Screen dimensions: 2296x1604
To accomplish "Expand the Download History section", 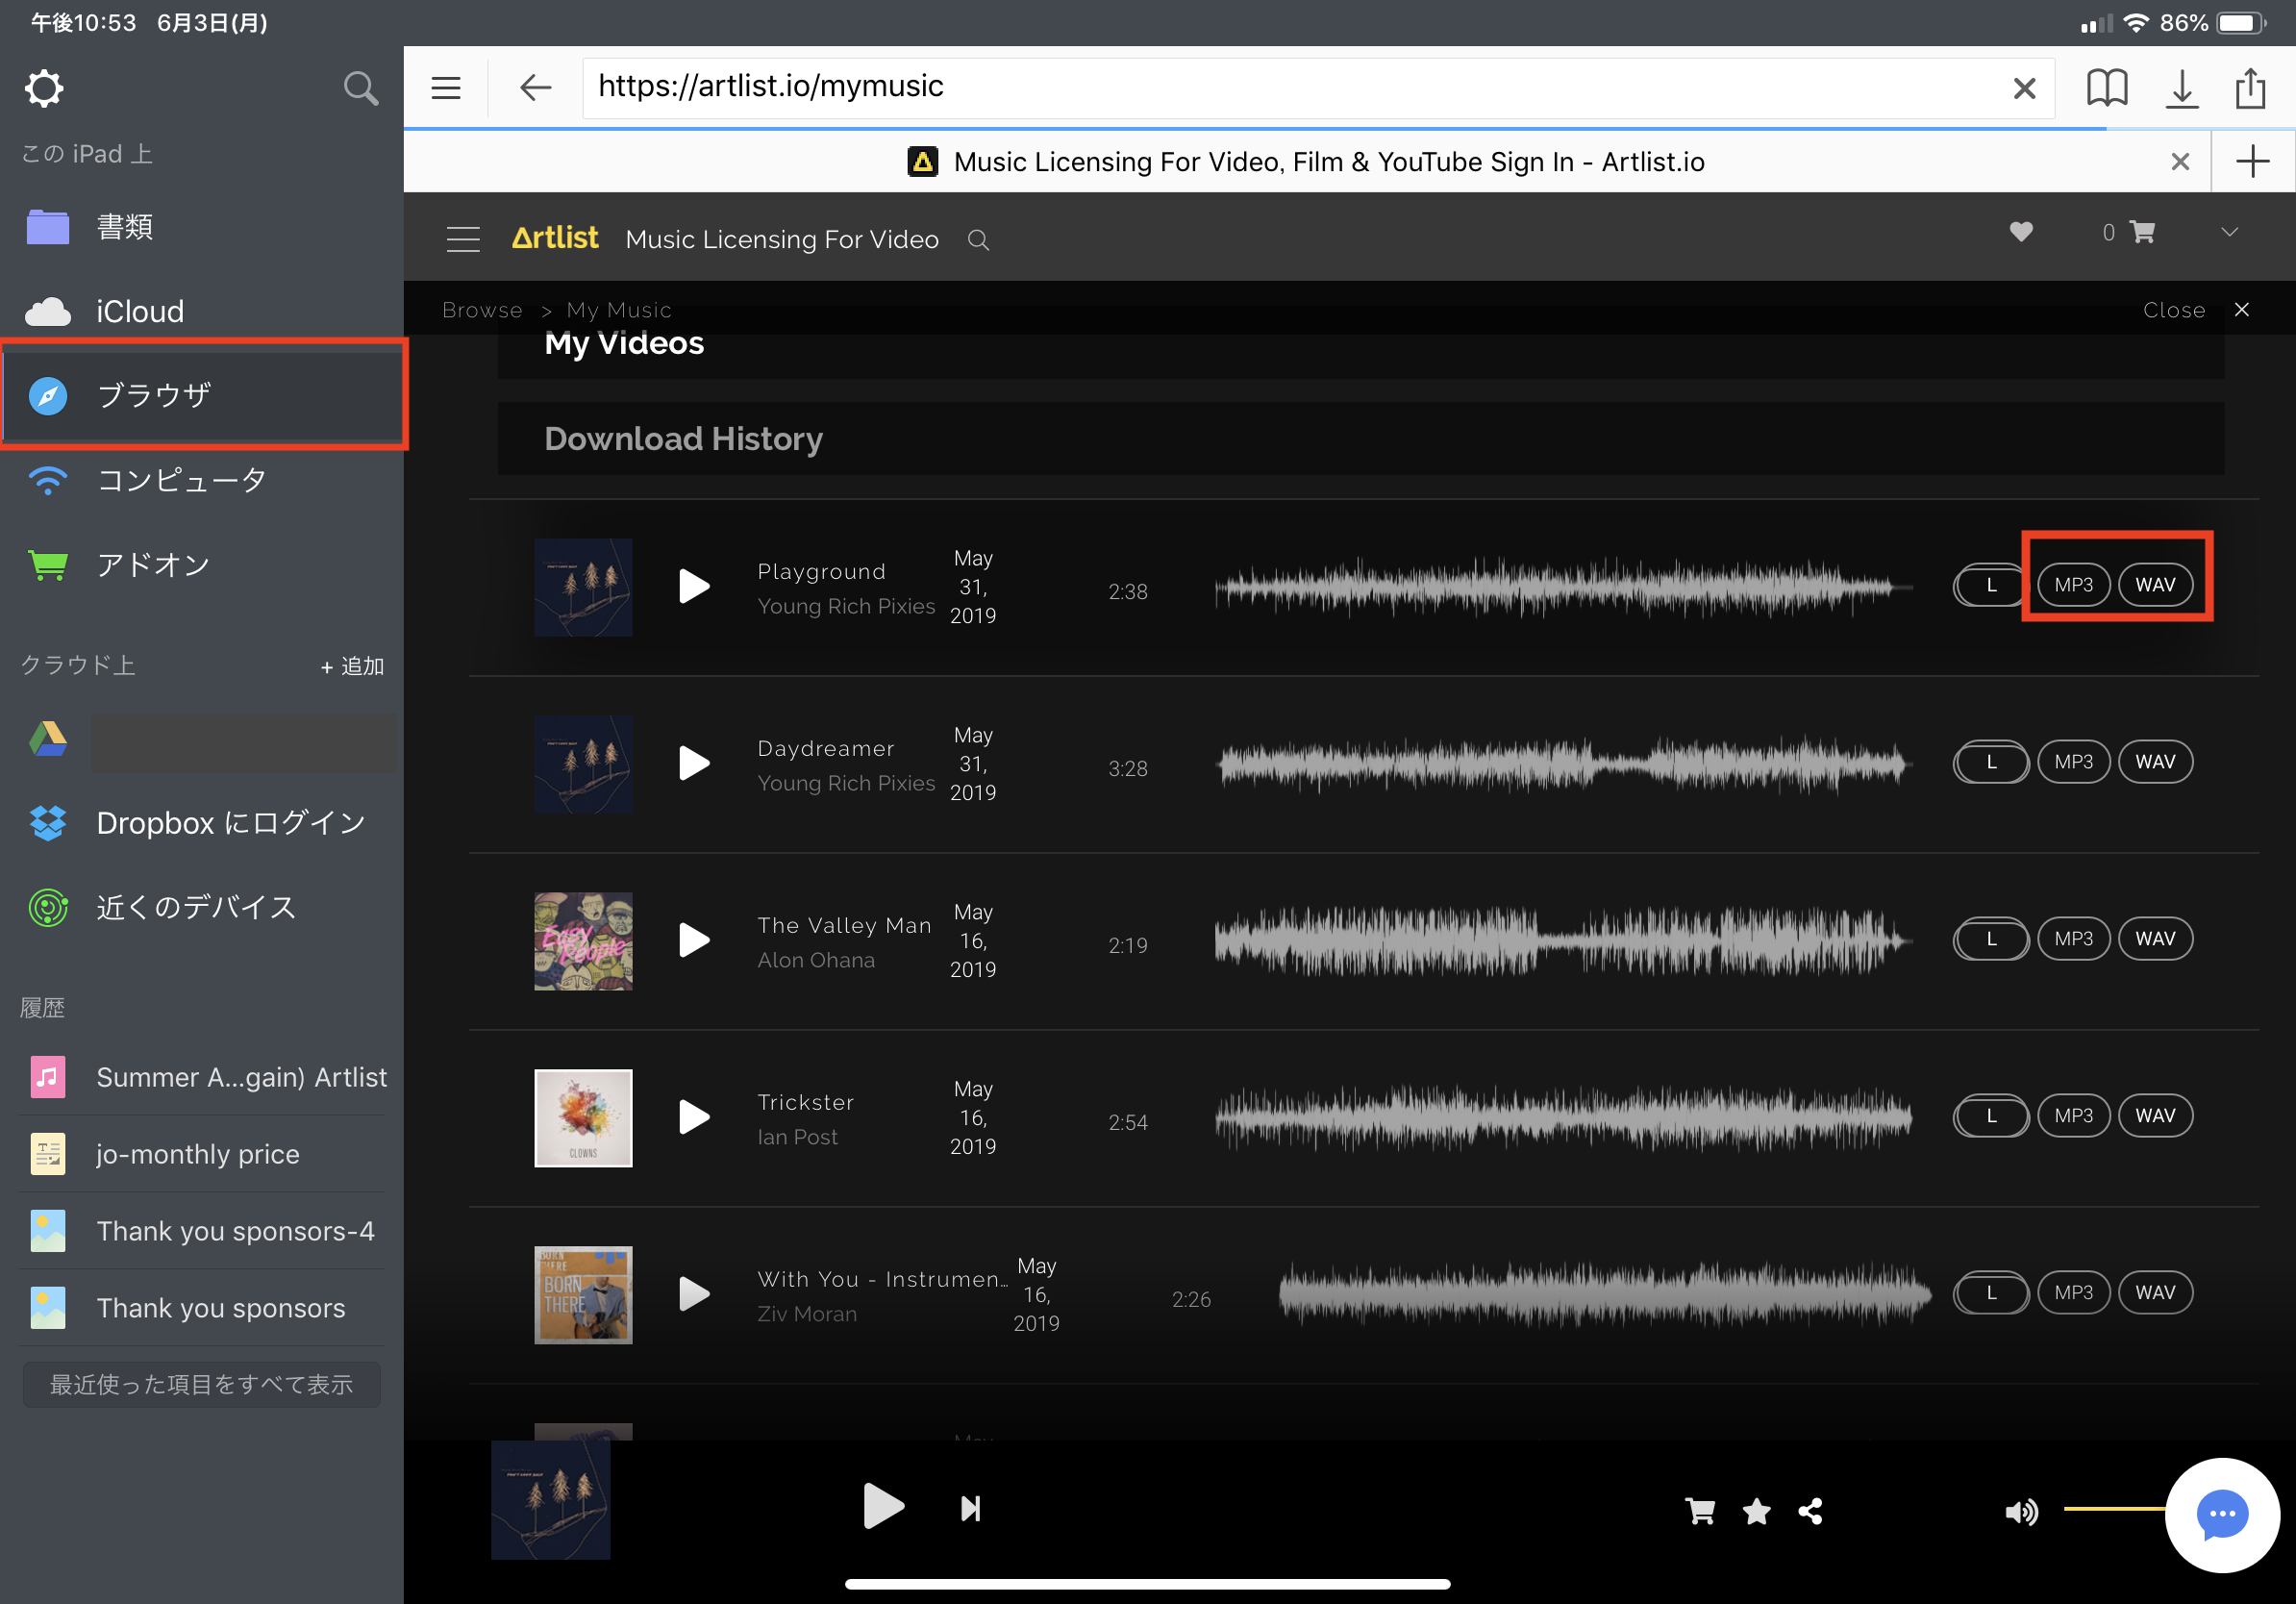I will 684,439.
